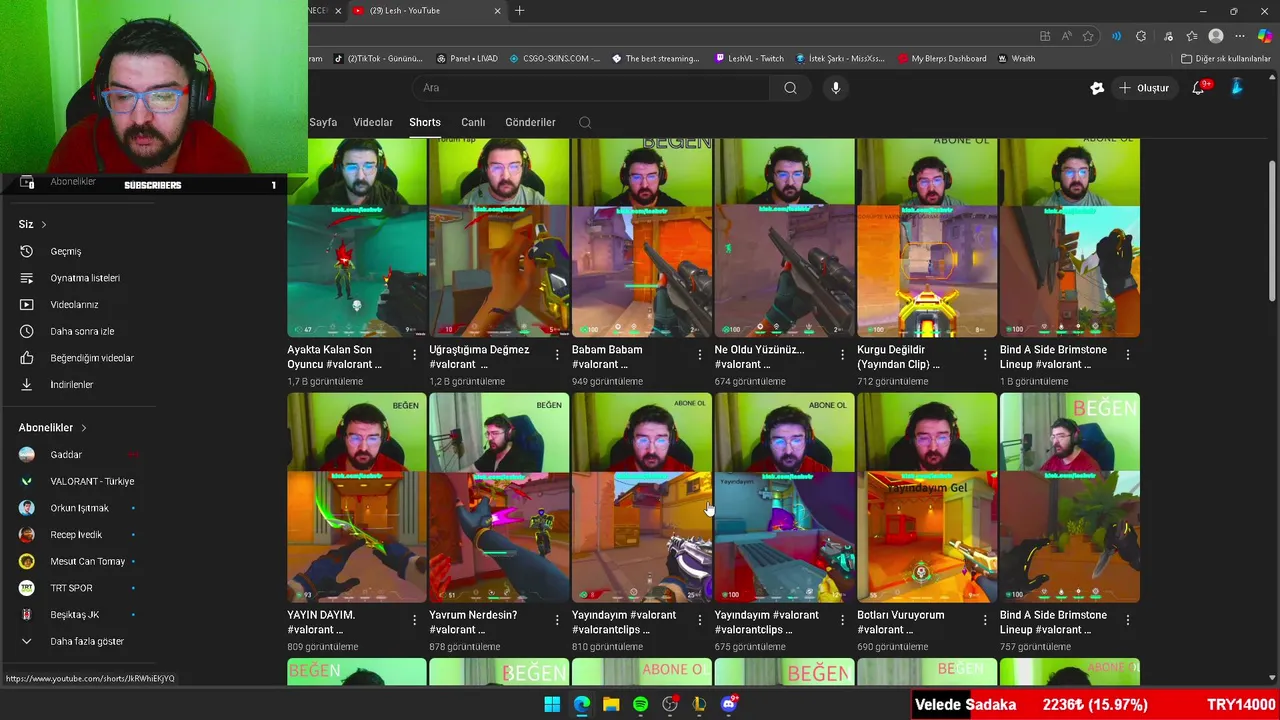The image size is (1280, 720).
Task: Play the Bind A Side Brimstone 1 B views short
Action: [1070, 238]
